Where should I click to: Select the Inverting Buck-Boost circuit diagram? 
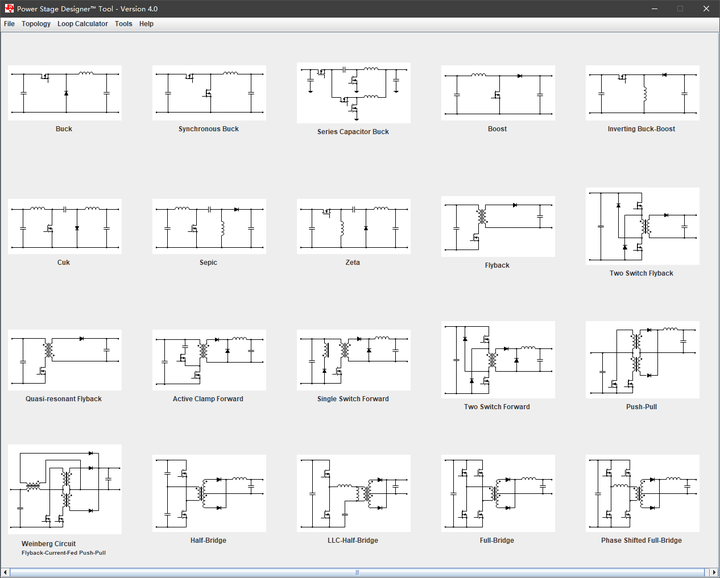pos(642,93)
